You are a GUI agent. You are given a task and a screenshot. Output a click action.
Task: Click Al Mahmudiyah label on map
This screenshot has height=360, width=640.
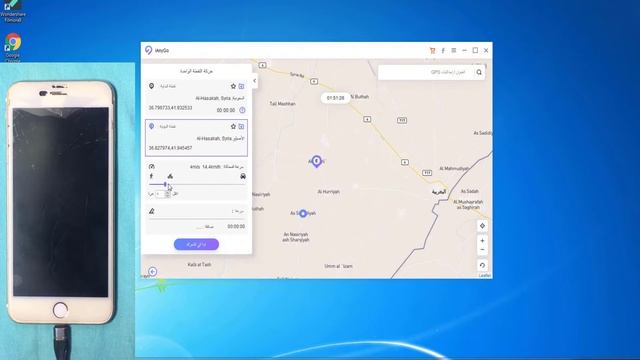tap(454, 168)
